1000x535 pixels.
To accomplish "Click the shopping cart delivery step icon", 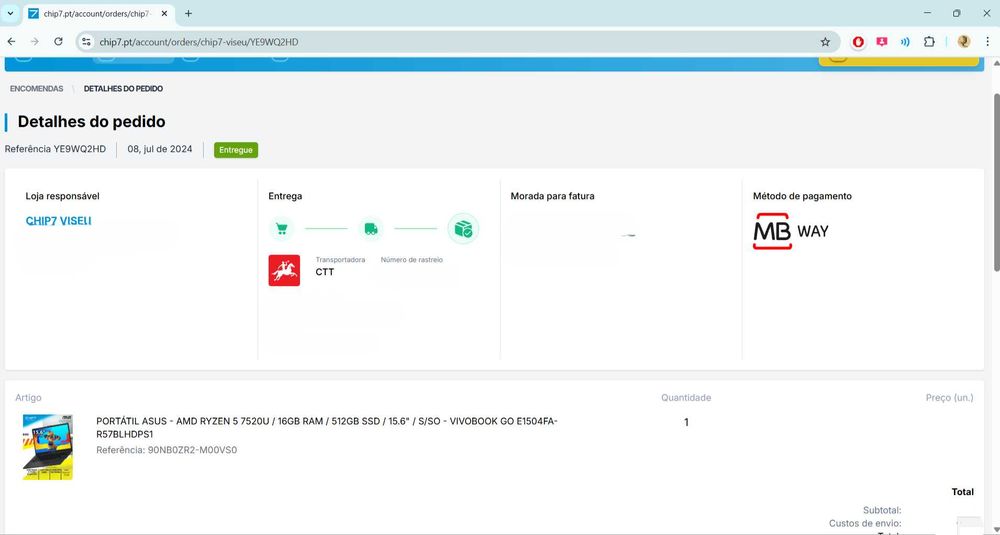I will click(281, 228).
